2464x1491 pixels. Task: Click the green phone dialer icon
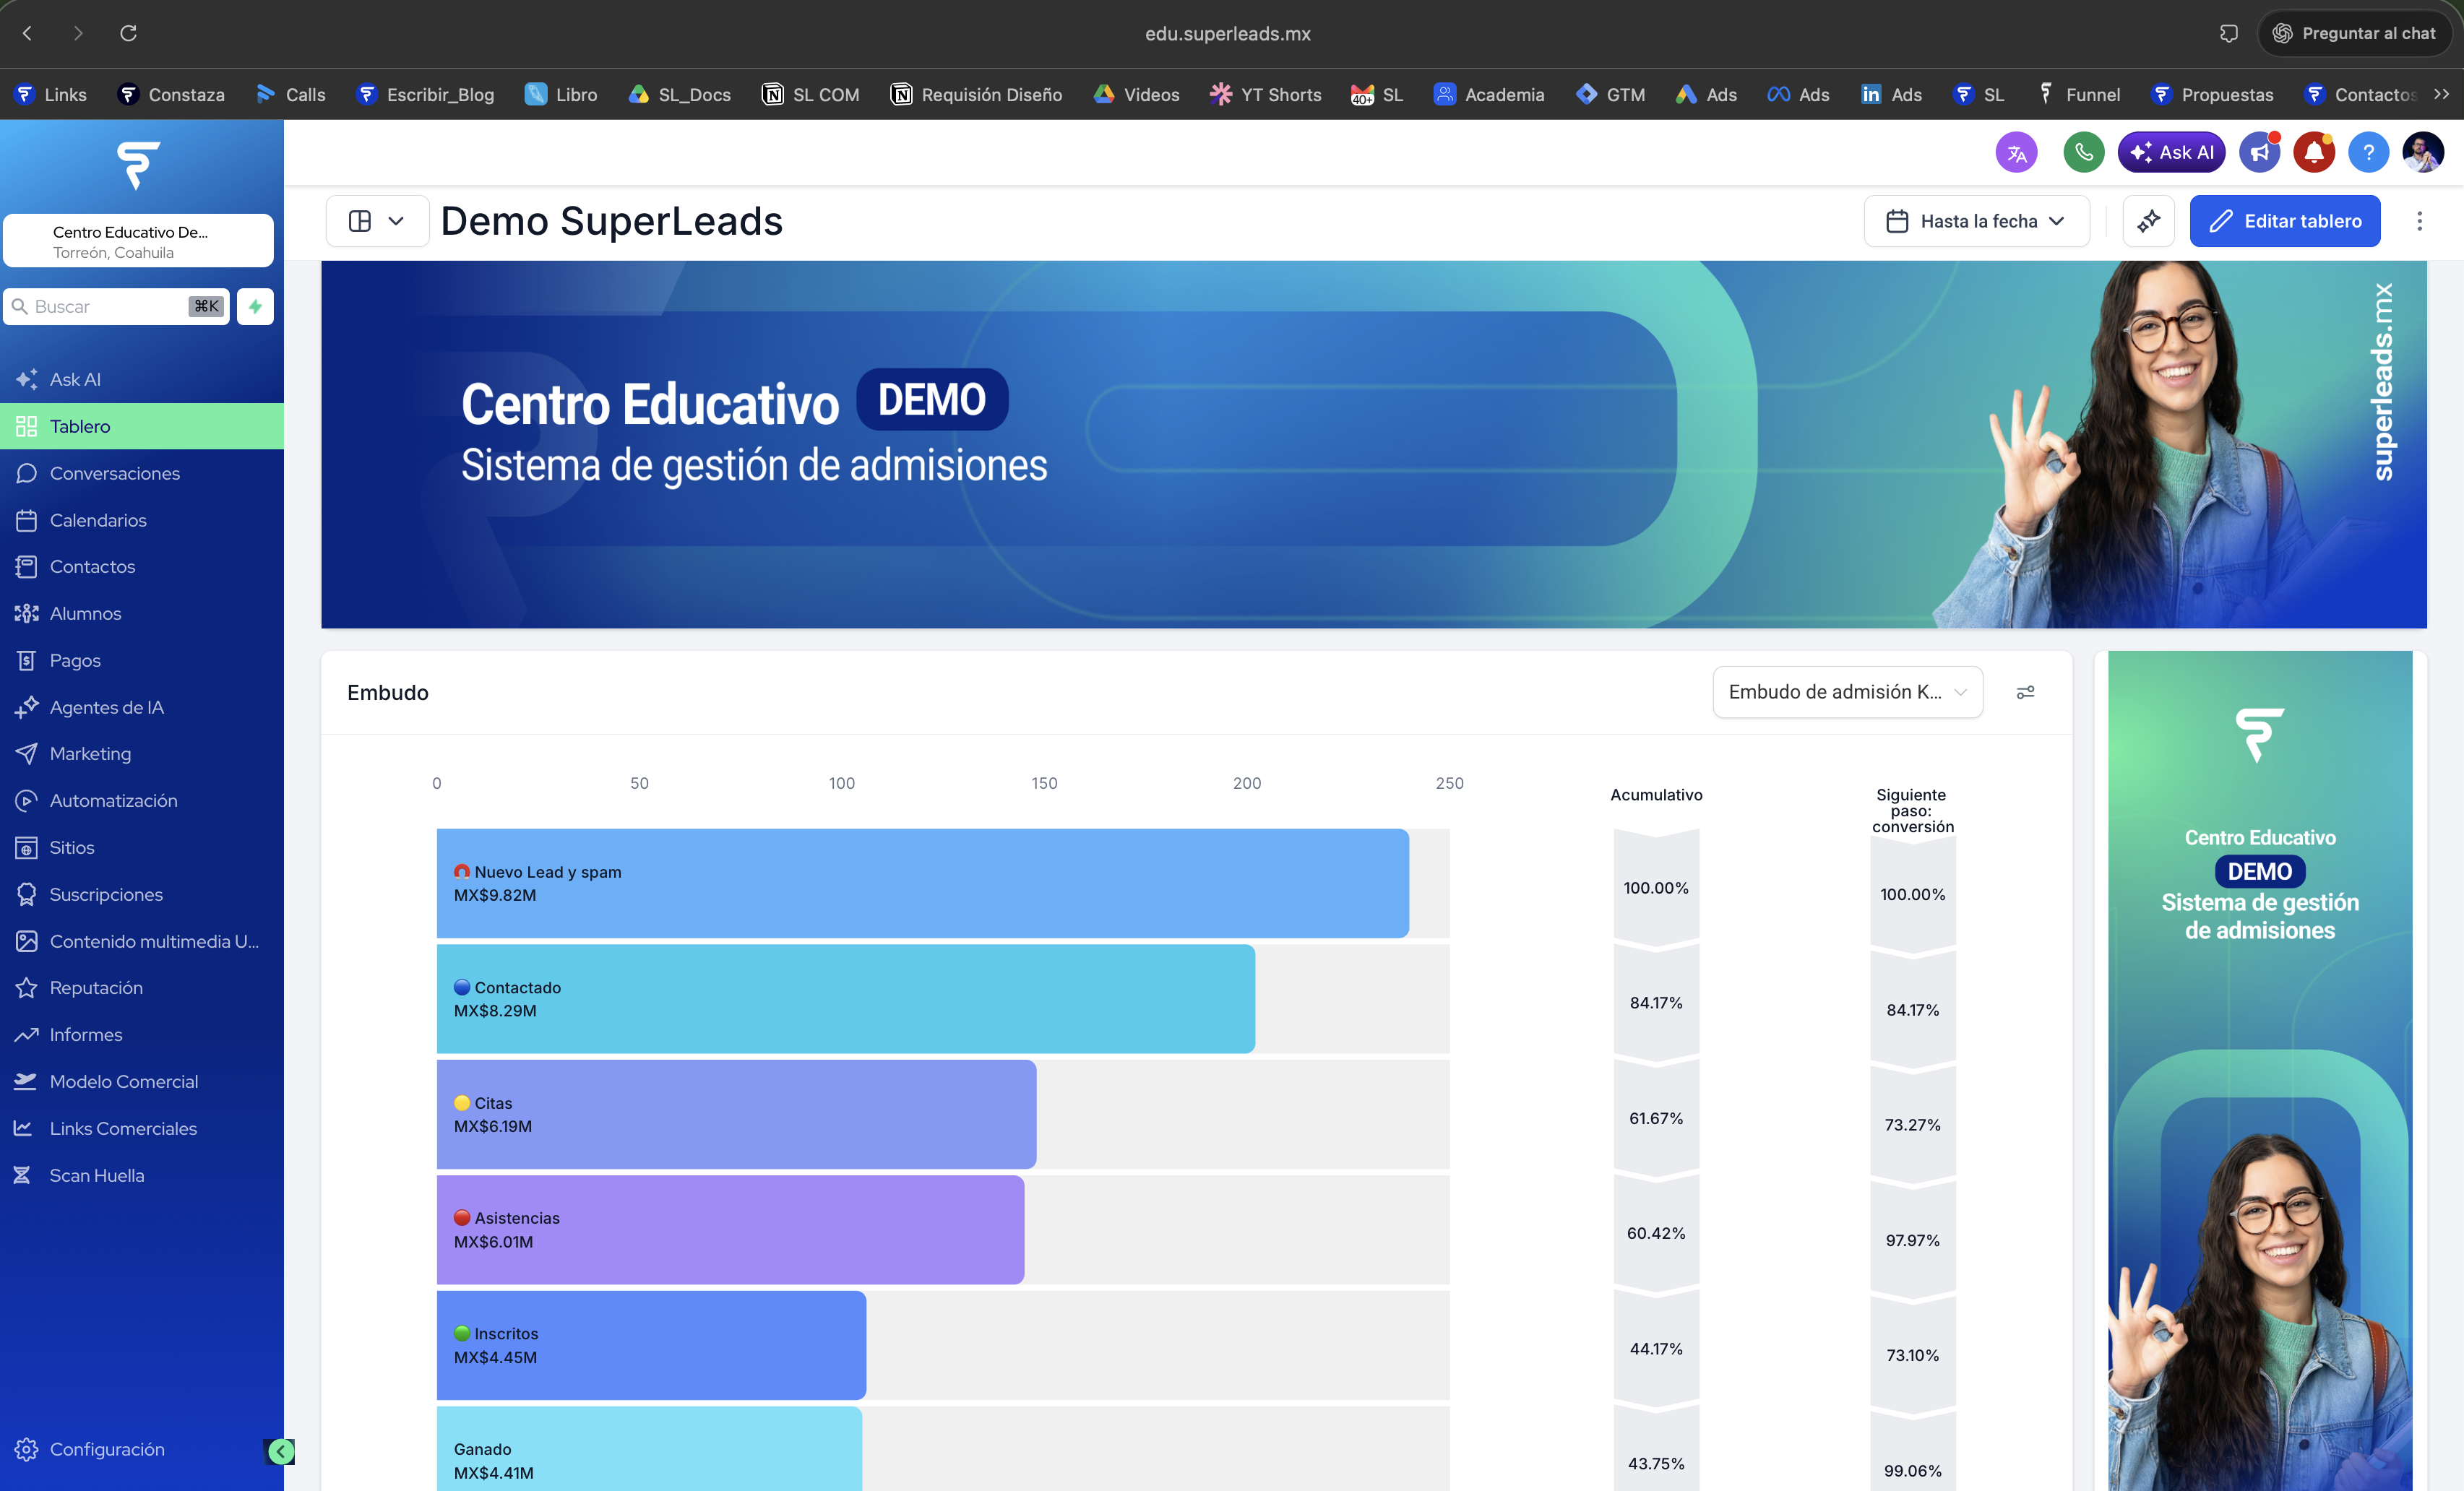point(2083,152)
